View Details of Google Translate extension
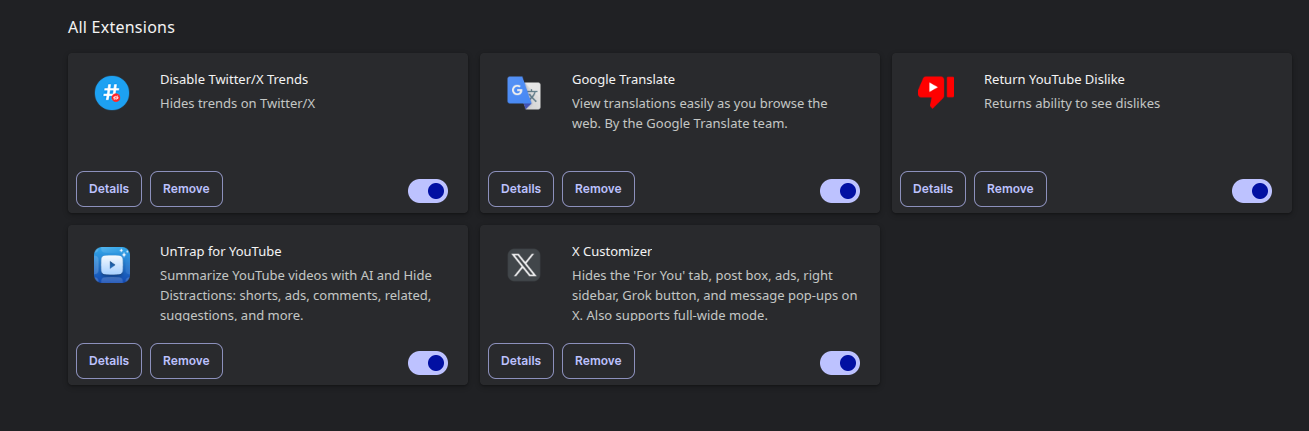The height and width of the screenshot is (431, 1309). pyautogui.click(x=521, y=189)
